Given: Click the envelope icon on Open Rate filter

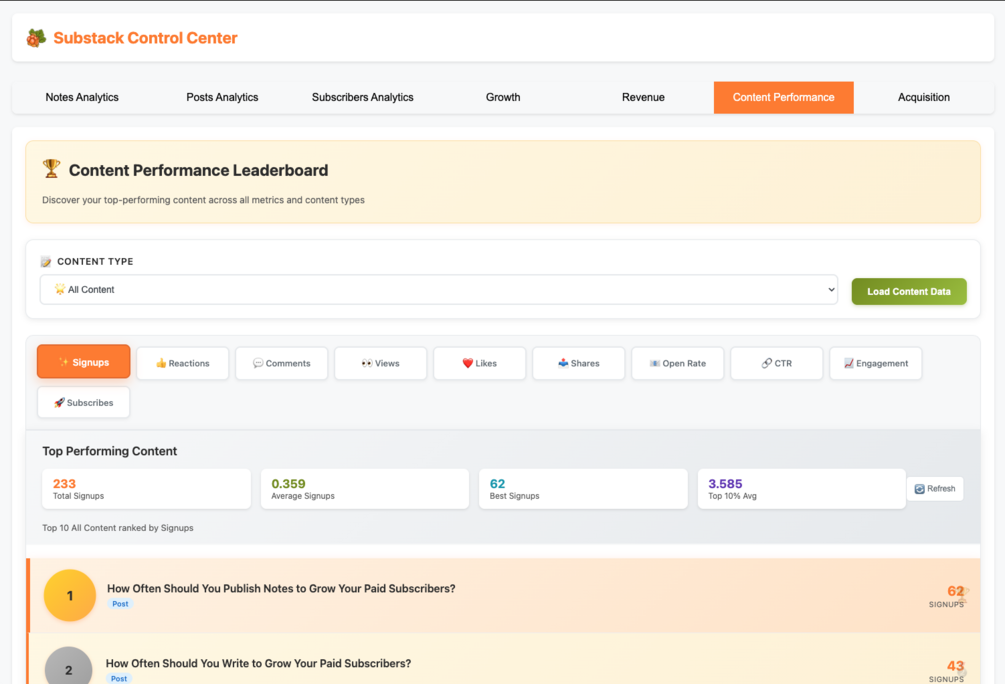Looking at the screenshot, I should 654,363.
